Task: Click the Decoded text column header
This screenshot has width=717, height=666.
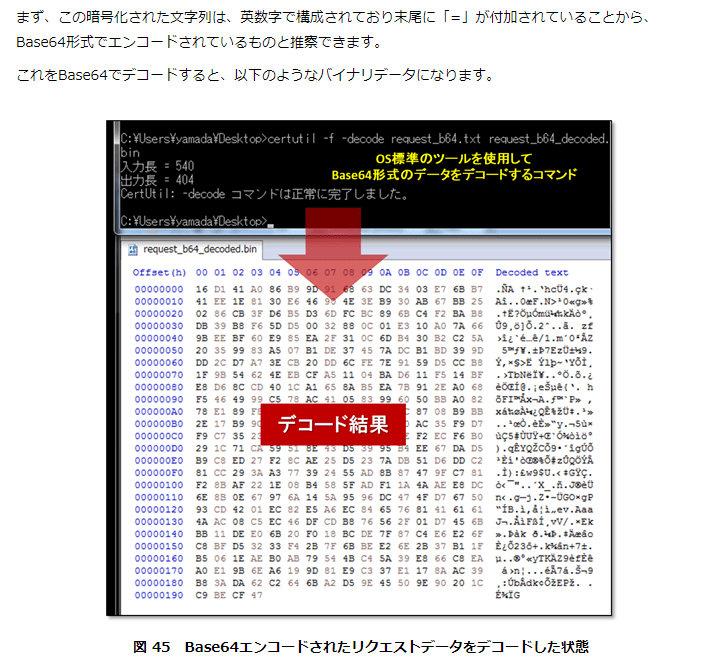Action: (531, 273)
